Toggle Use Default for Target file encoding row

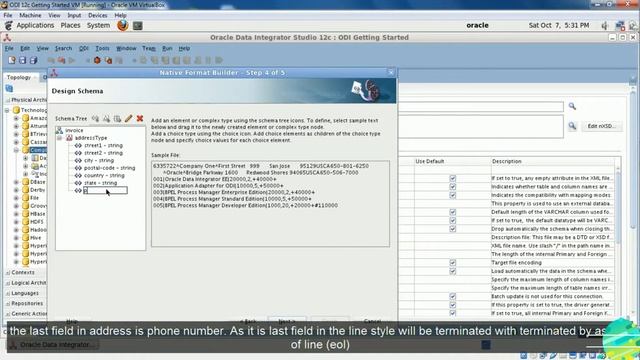pos(453,262)
